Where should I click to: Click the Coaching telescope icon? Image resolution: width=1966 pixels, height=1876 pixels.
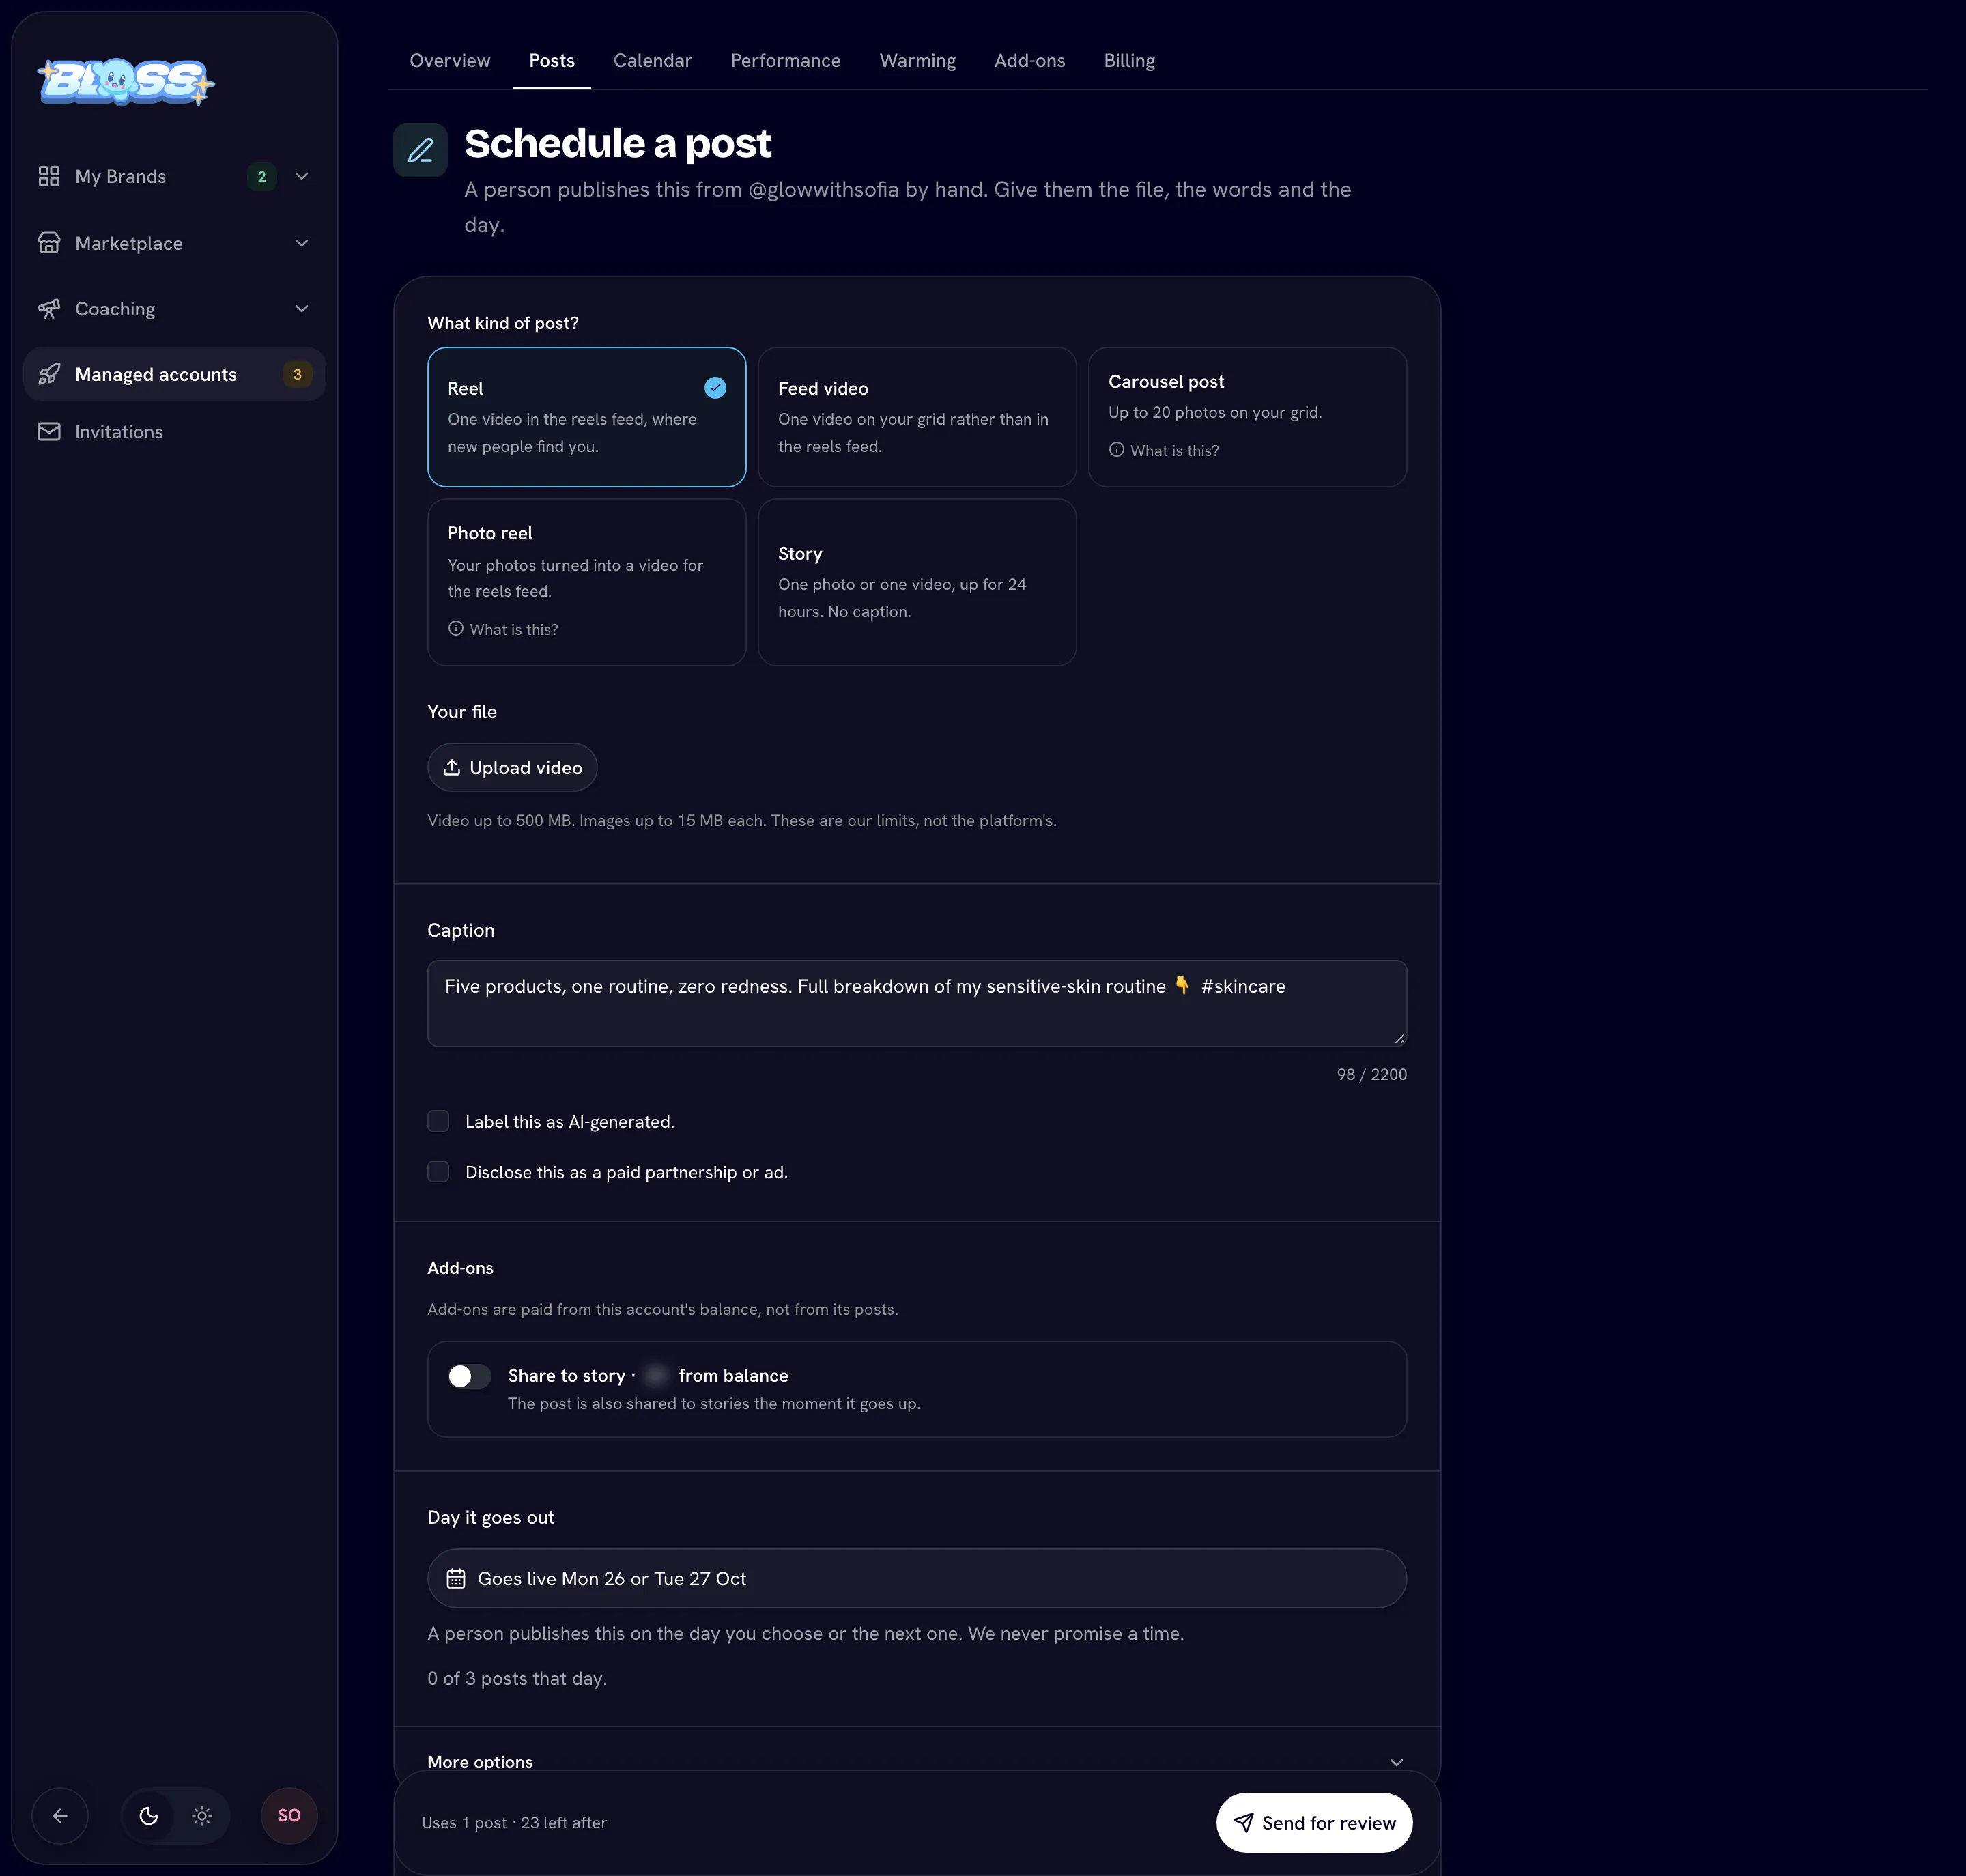click(49, 309)
